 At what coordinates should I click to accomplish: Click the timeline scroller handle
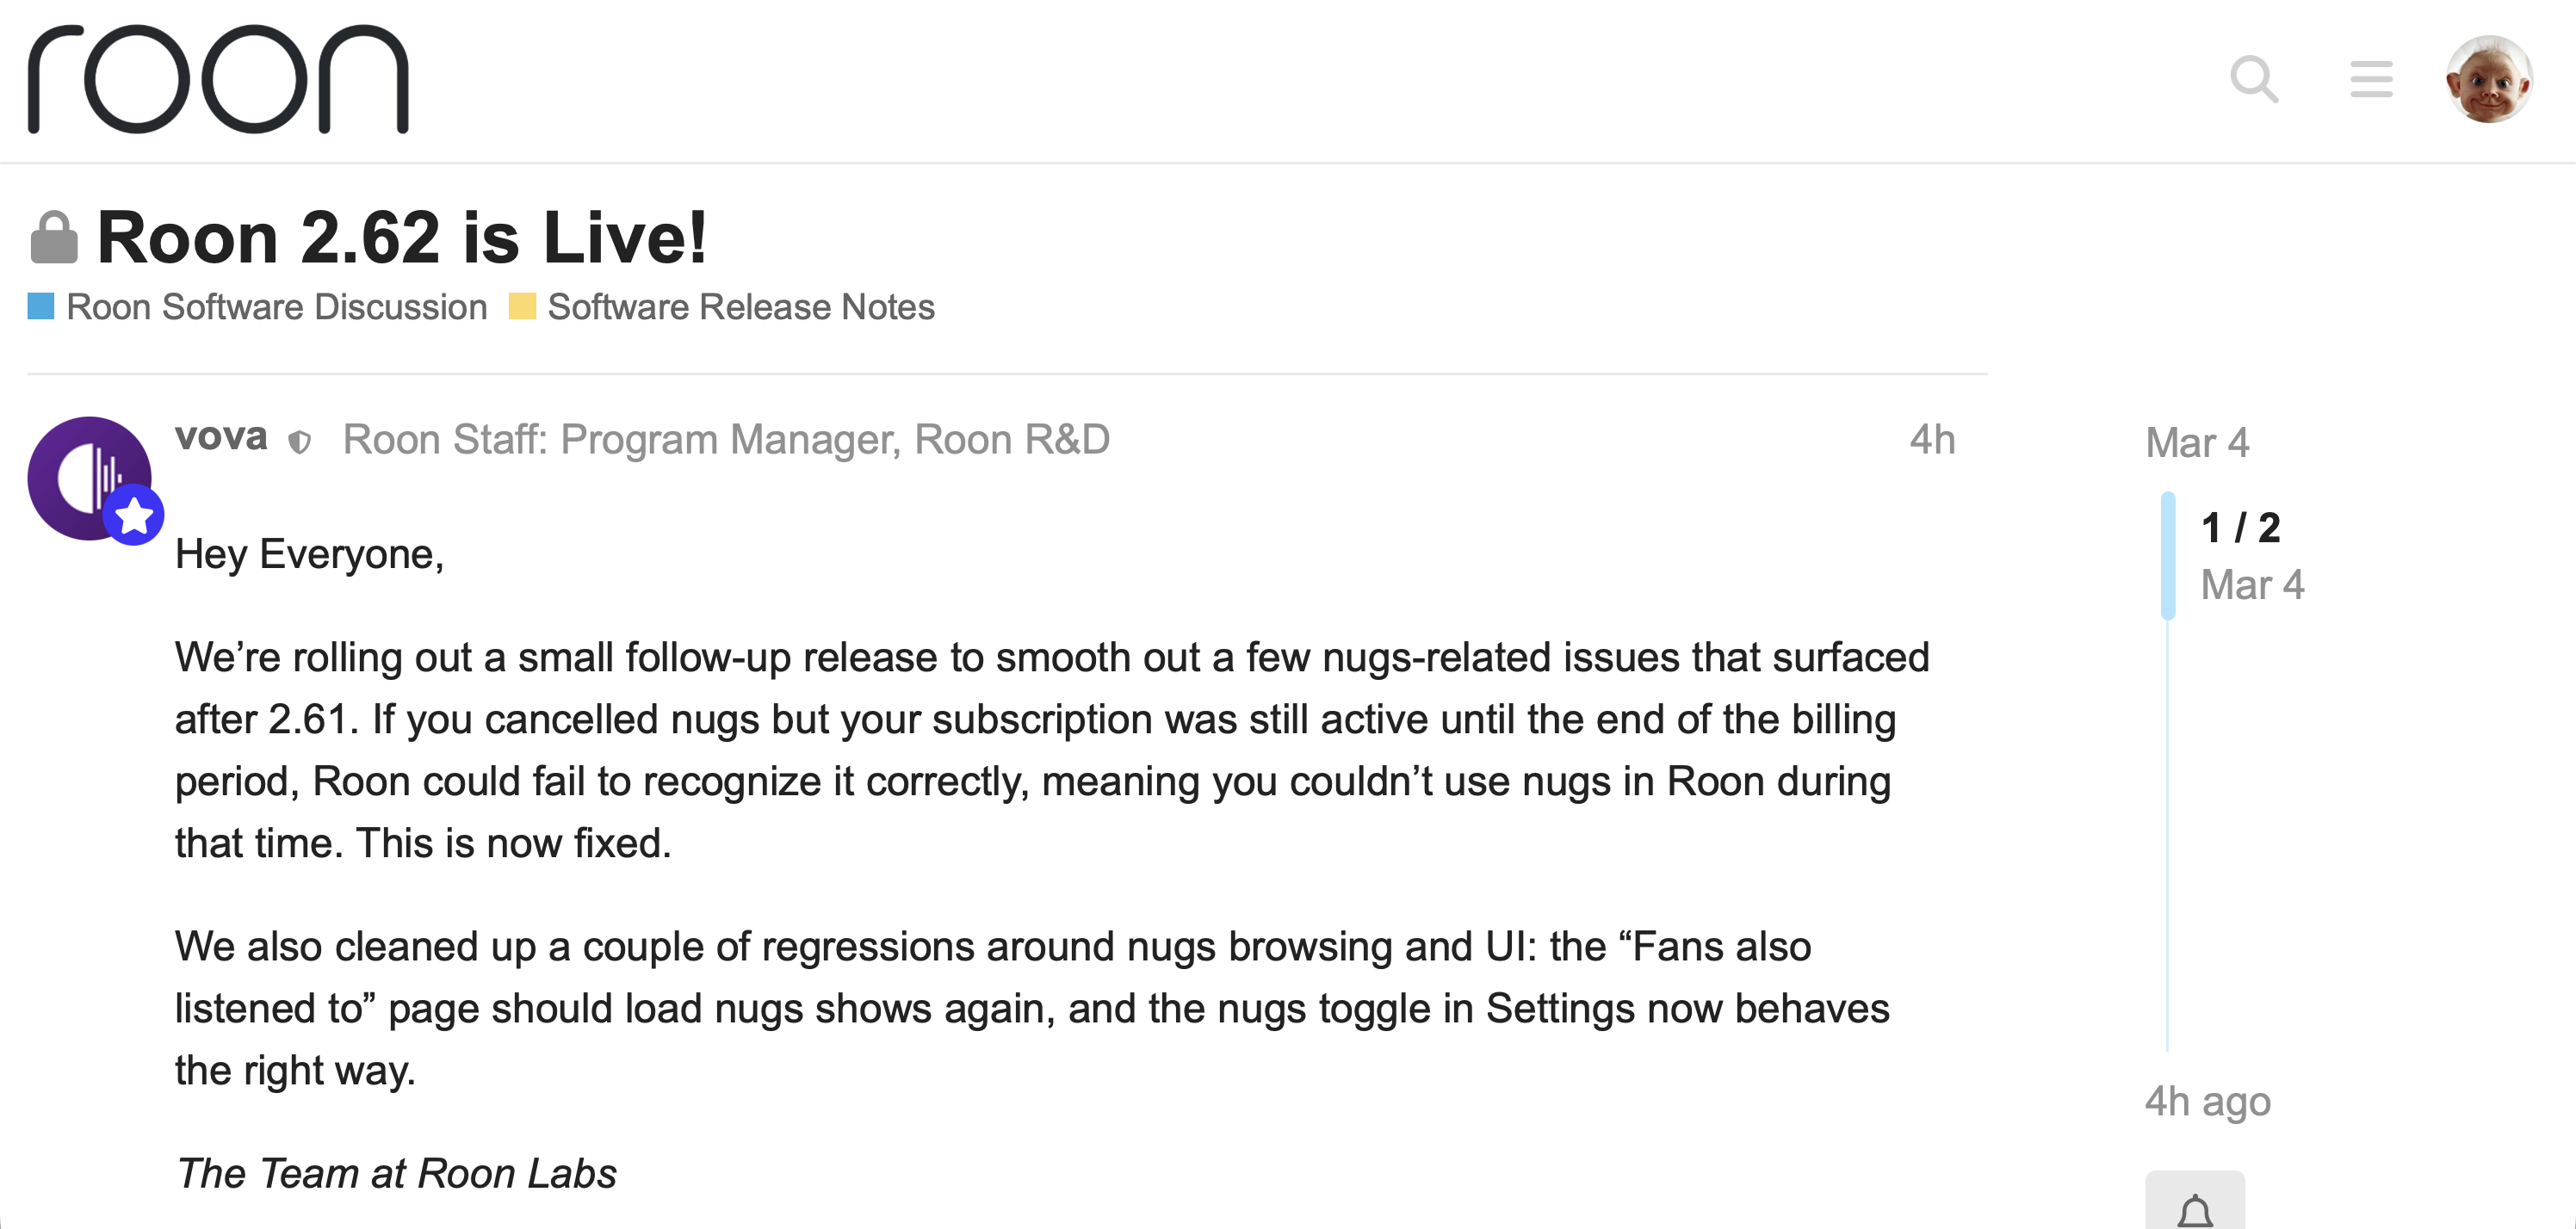point(2168,556)
